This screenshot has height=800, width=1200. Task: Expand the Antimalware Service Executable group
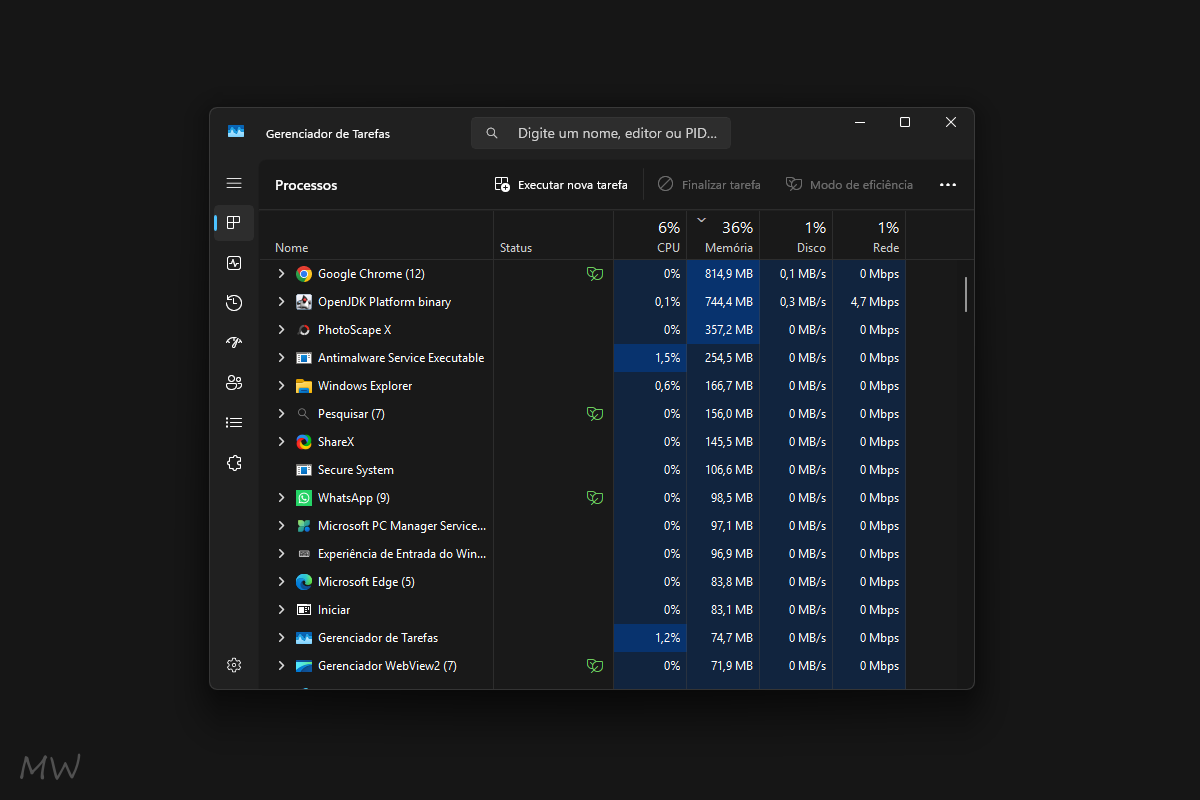(281, 358)
